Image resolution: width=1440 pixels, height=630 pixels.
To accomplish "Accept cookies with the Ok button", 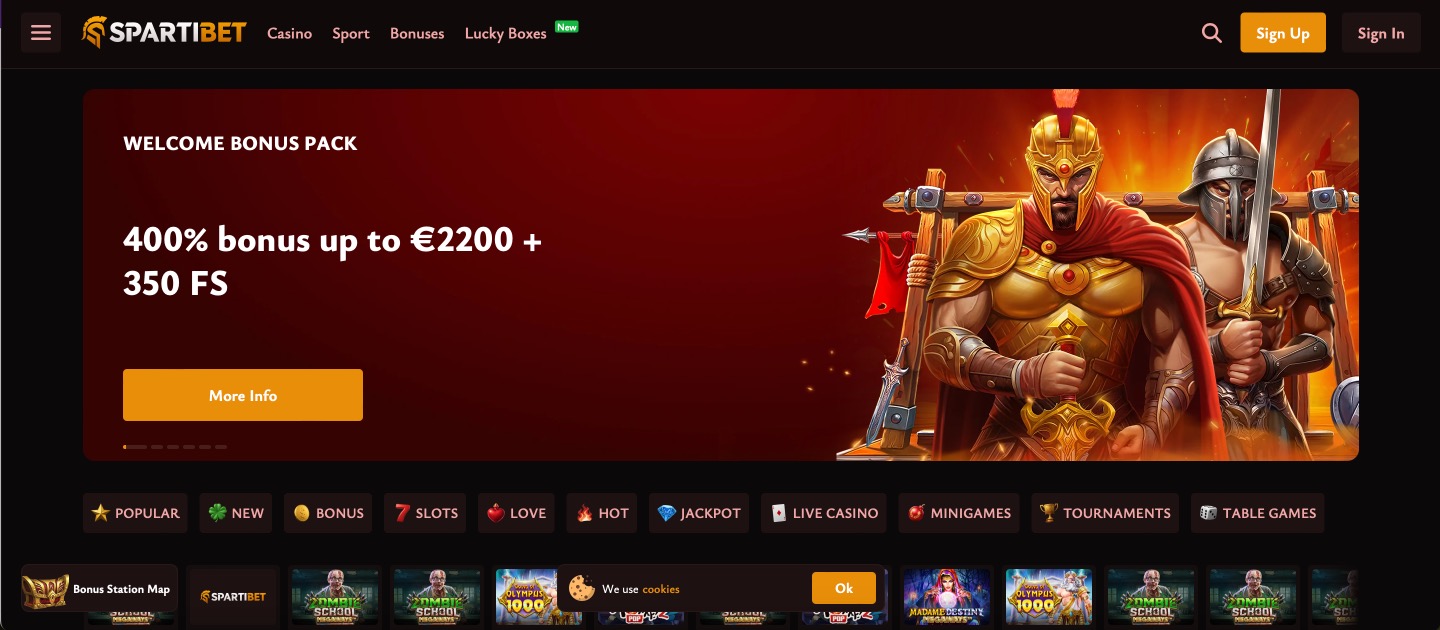I will tap(844, 588).
